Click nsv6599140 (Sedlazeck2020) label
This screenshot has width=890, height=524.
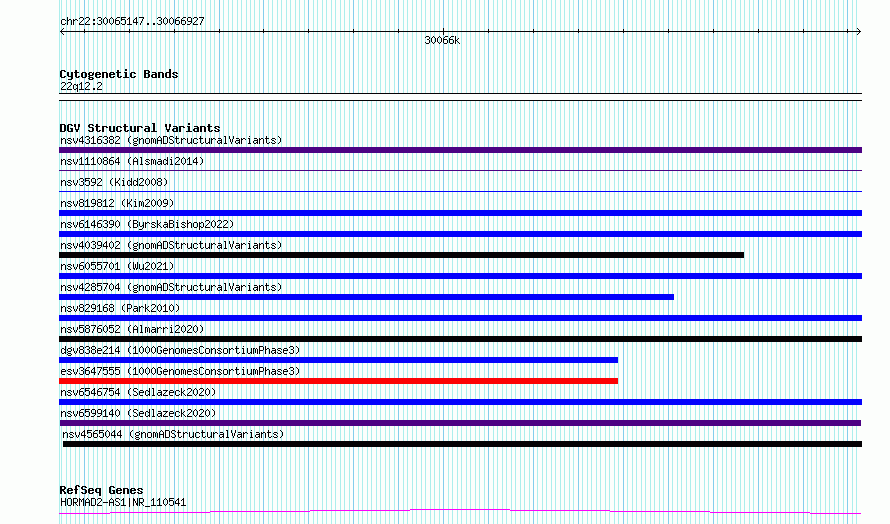tap(138, 413)
